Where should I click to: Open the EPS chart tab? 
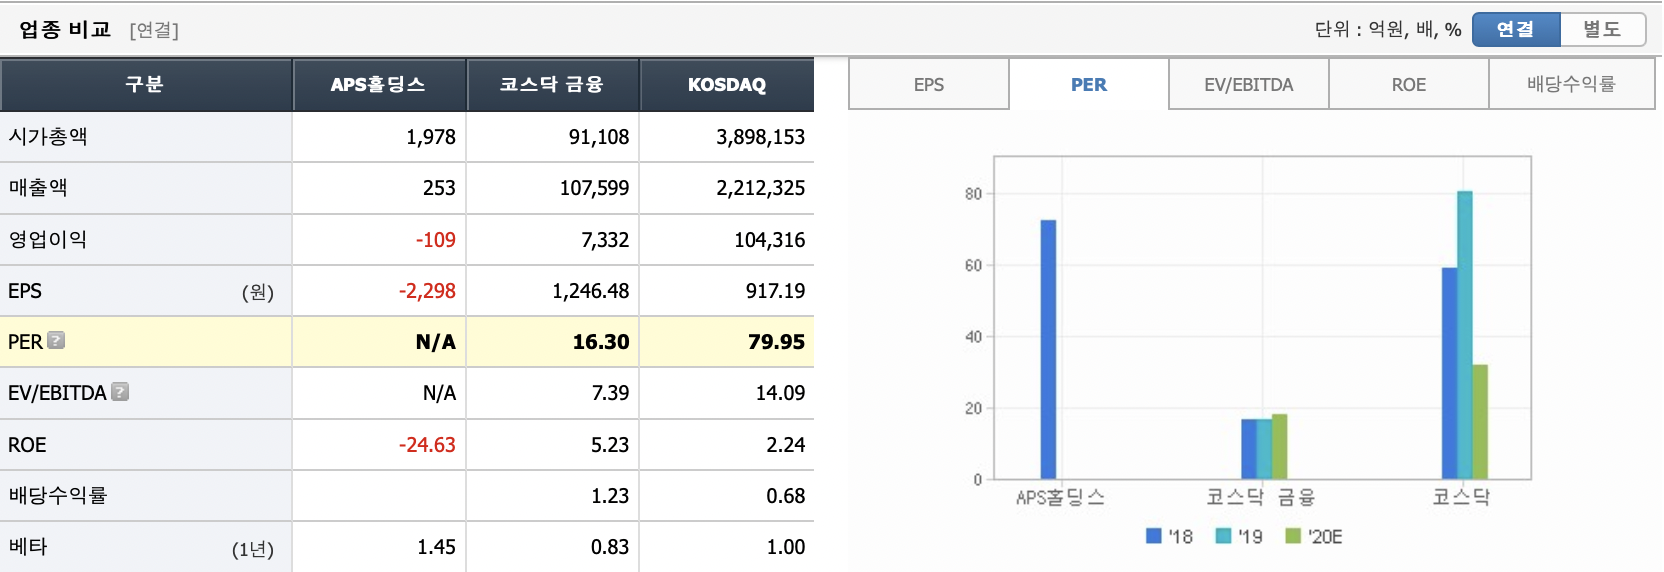tap(929, 85)
